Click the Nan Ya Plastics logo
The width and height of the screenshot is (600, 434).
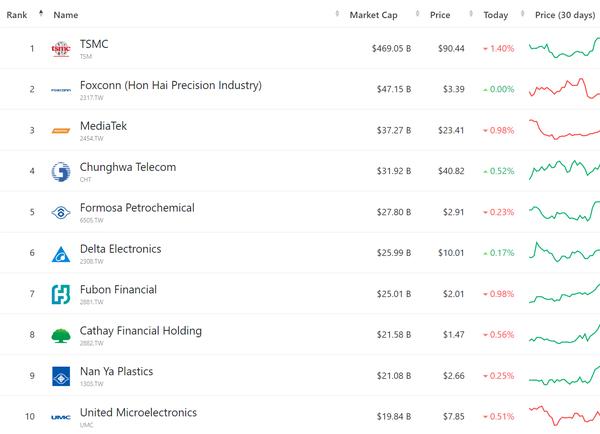[x=61, y=376]
